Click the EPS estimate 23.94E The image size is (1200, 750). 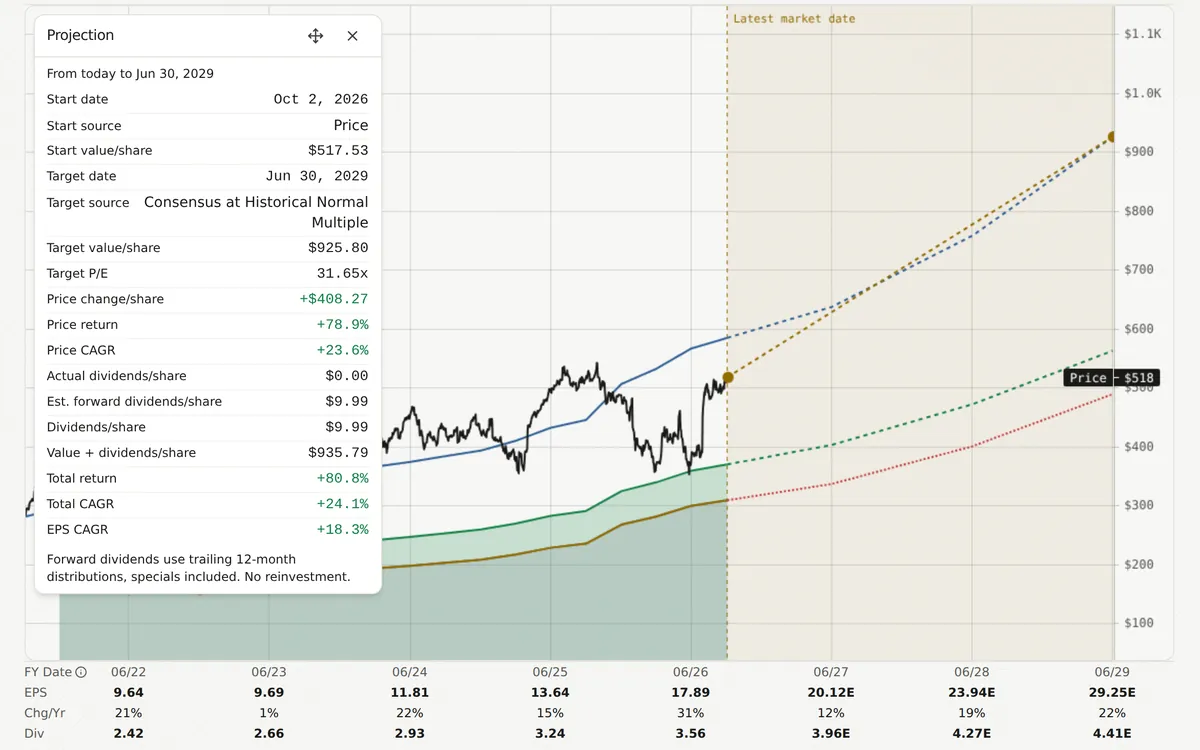click(x=972, y=692)
